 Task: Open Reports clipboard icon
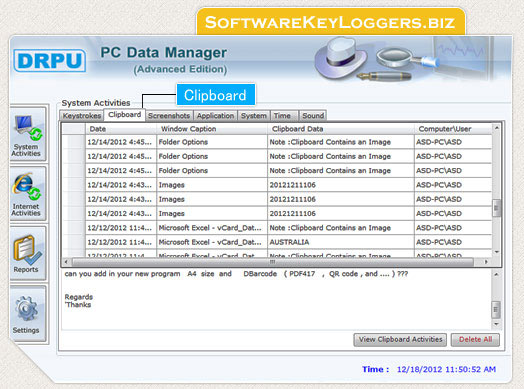pos(27,254)
